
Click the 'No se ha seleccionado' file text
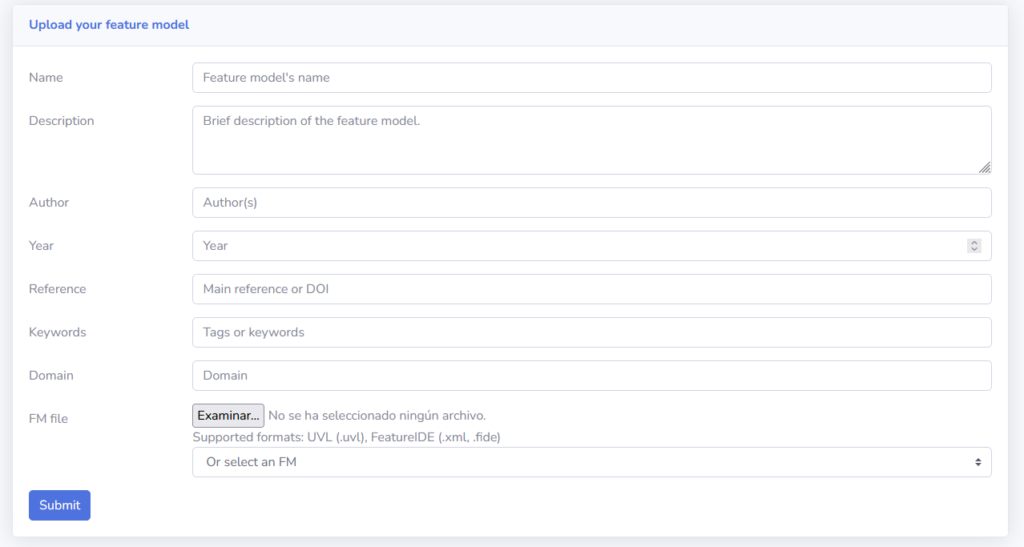pyautogui.click(x=377, y=415)
